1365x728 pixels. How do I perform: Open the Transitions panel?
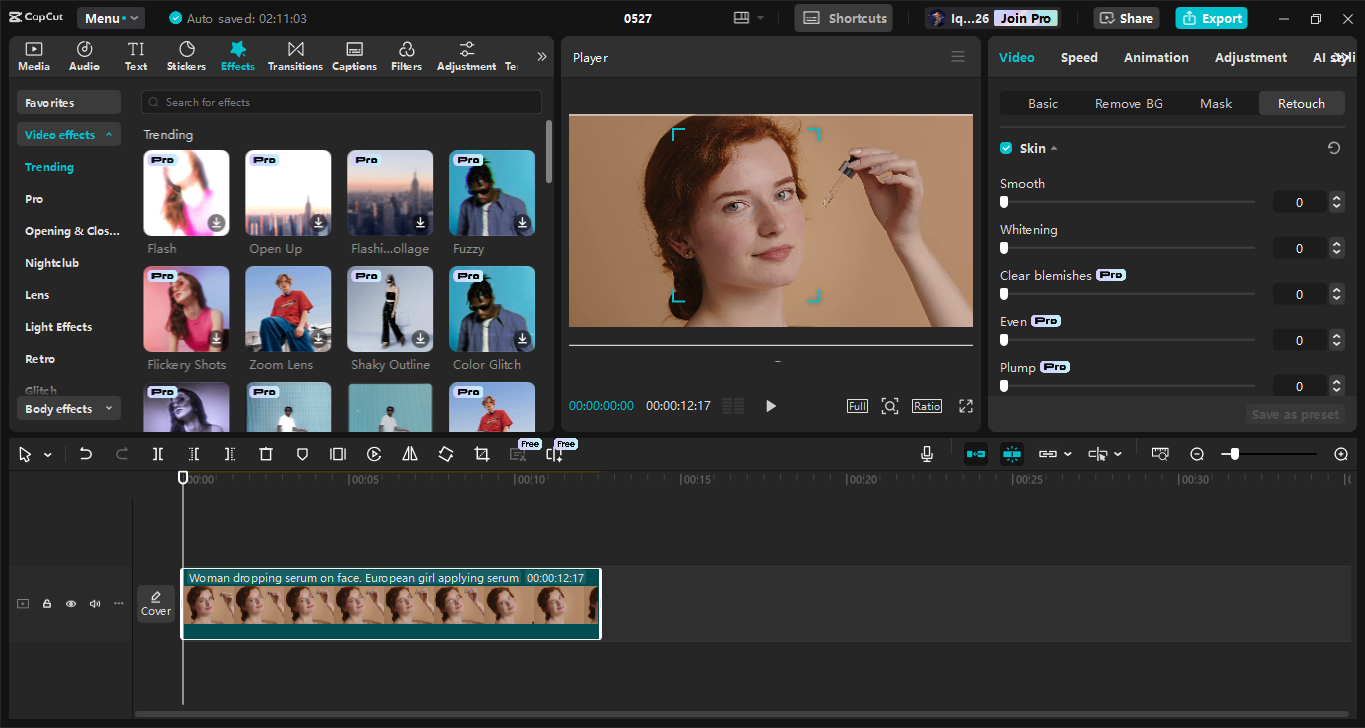(x=295, y=56)
